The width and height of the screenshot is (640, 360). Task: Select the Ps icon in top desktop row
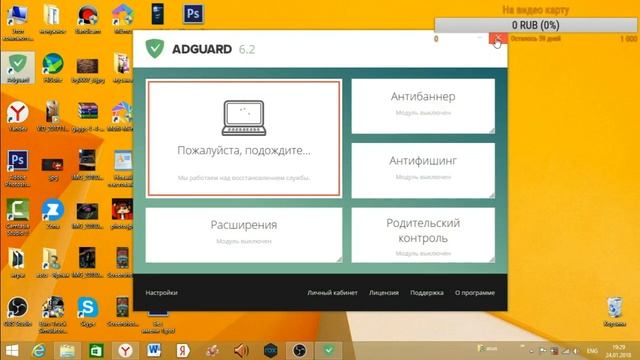click(193, 14)
